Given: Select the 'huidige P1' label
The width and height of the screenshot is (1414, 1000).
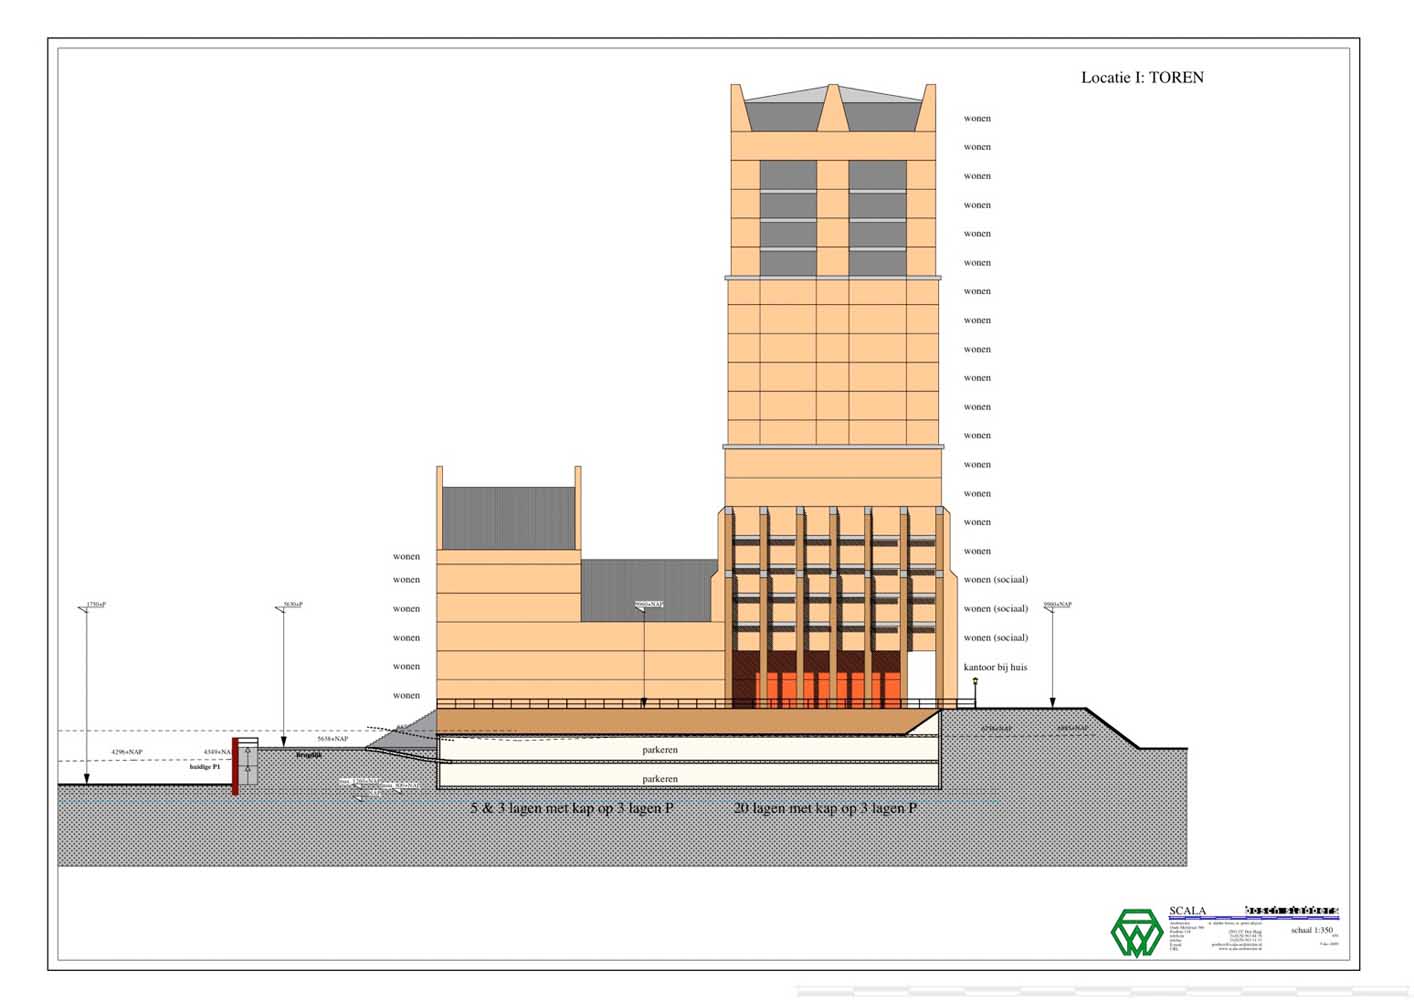Looking at the screenshot, I should point(205,767).
